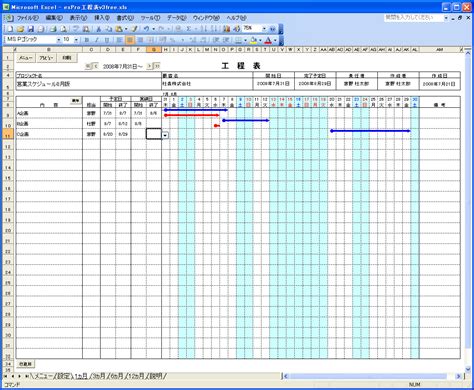Click the small button in 内容 header
474x390 pixels.
(76, 100)
